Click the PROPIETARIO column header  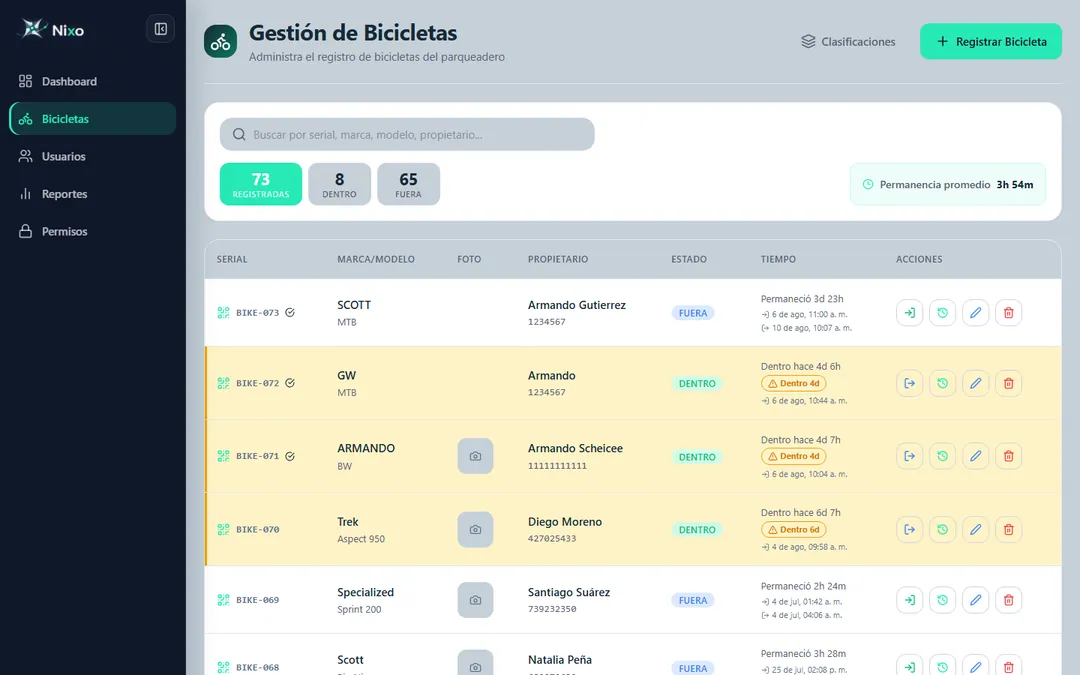pos(558,260)
